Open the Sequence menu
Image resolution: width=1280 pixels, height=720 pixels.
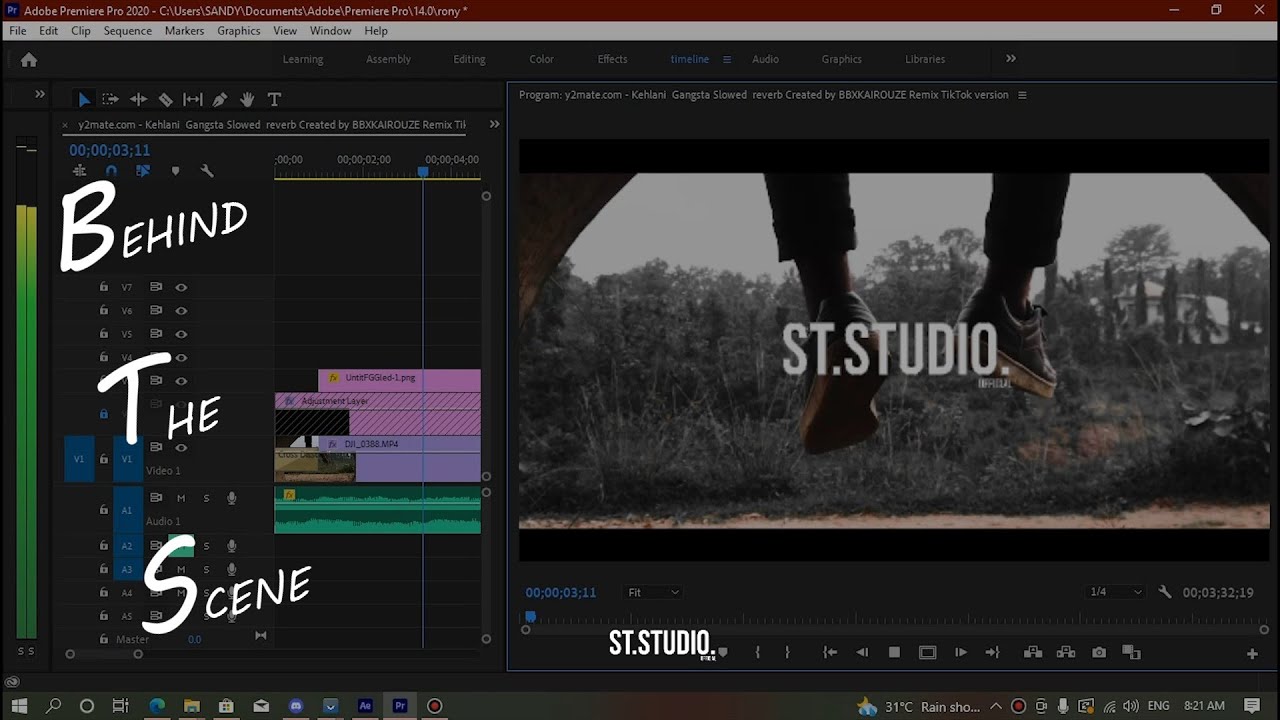tap(128, 31)
